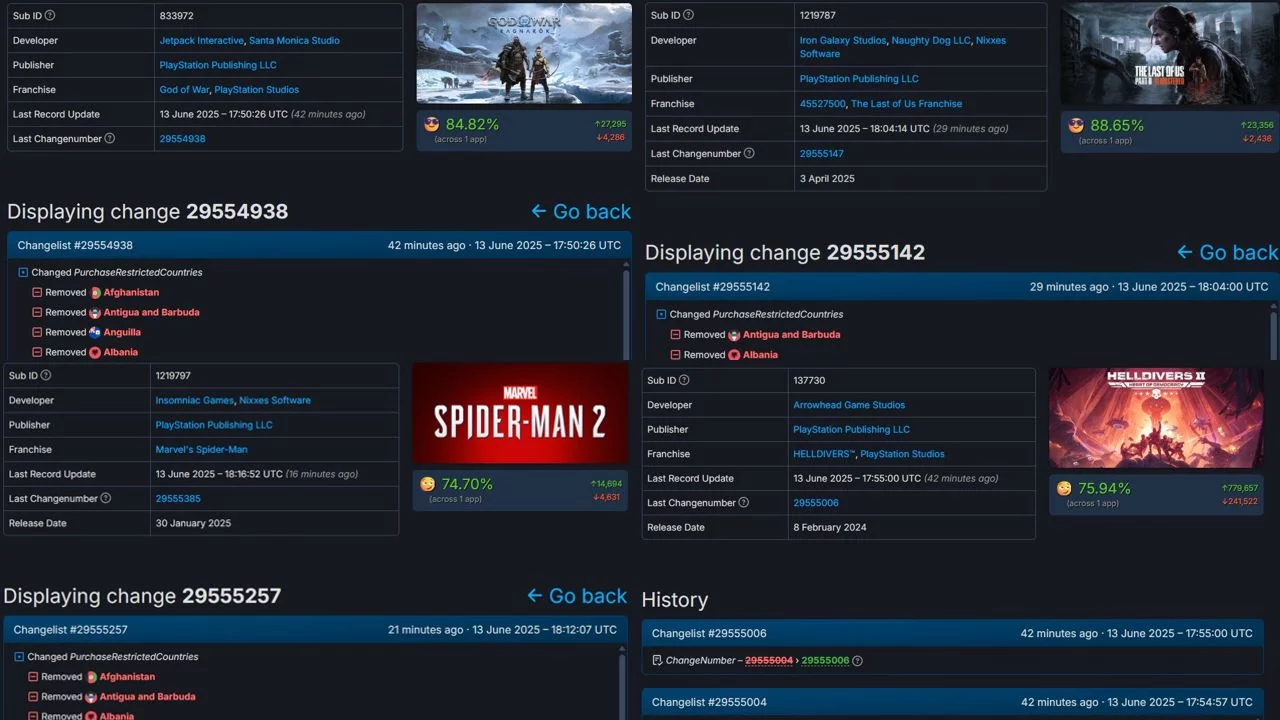1280x720 pixels.
Task: Click Antigua and Barbuda flag in changelist #29555142
Action: click(734, 335)
